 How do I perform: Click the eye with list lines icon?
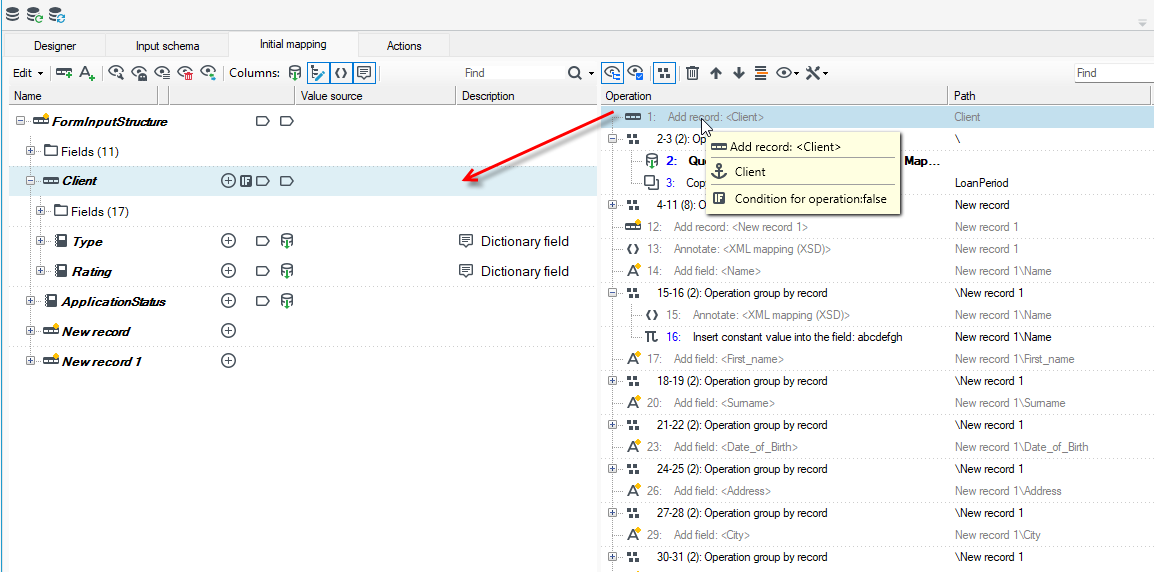[x=163, y=73]
